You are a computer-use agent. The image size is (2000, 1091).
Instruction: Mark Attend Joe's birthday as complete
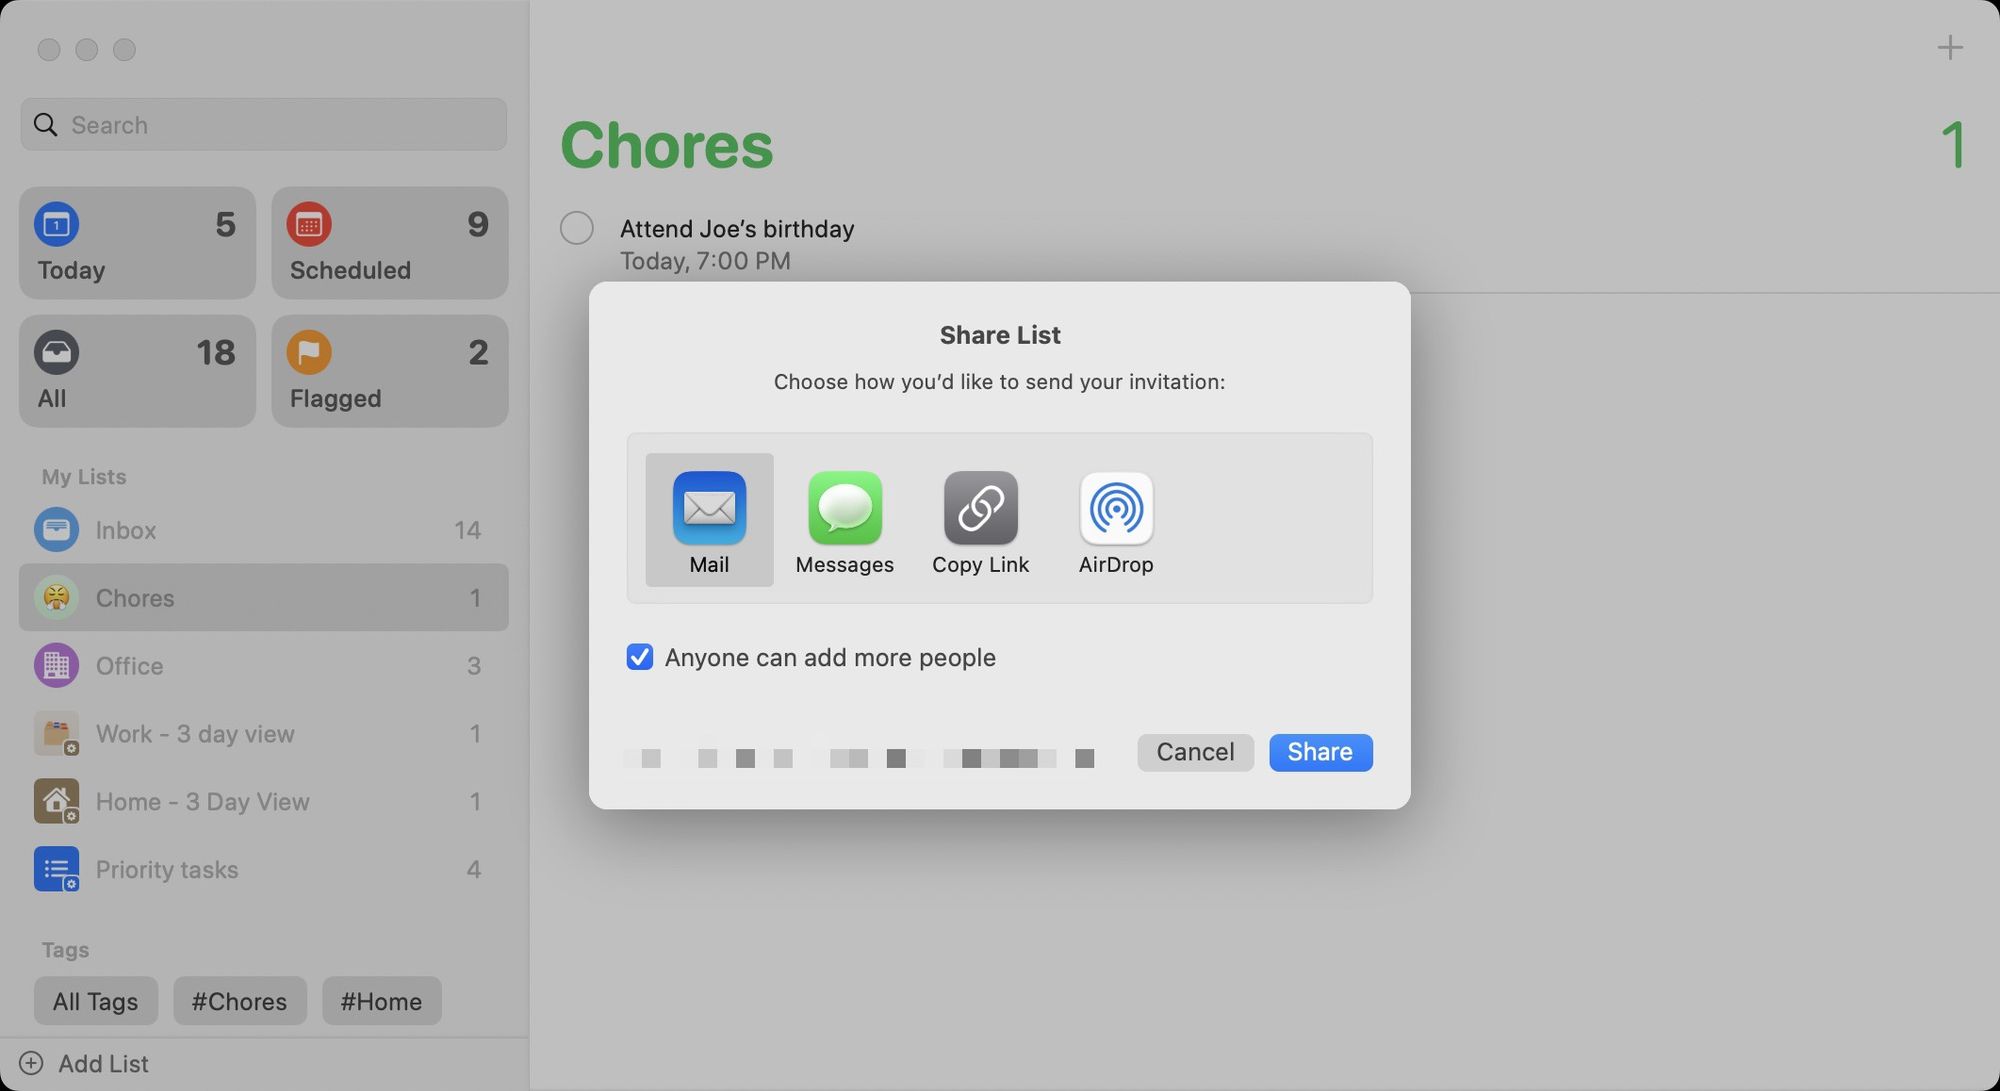click(x=576, y=228)
